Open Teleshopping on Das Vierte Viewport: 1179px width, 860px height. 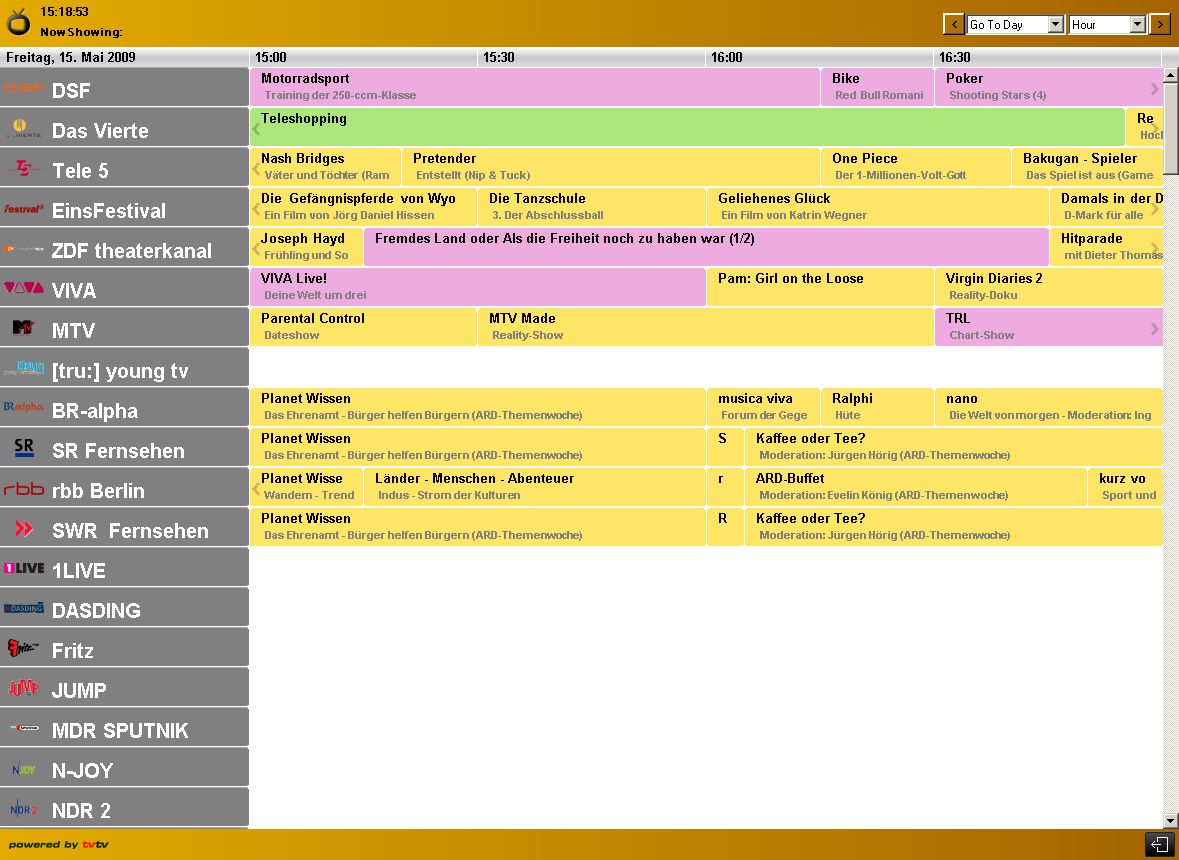pyautogui.click(x=687, y=126)
